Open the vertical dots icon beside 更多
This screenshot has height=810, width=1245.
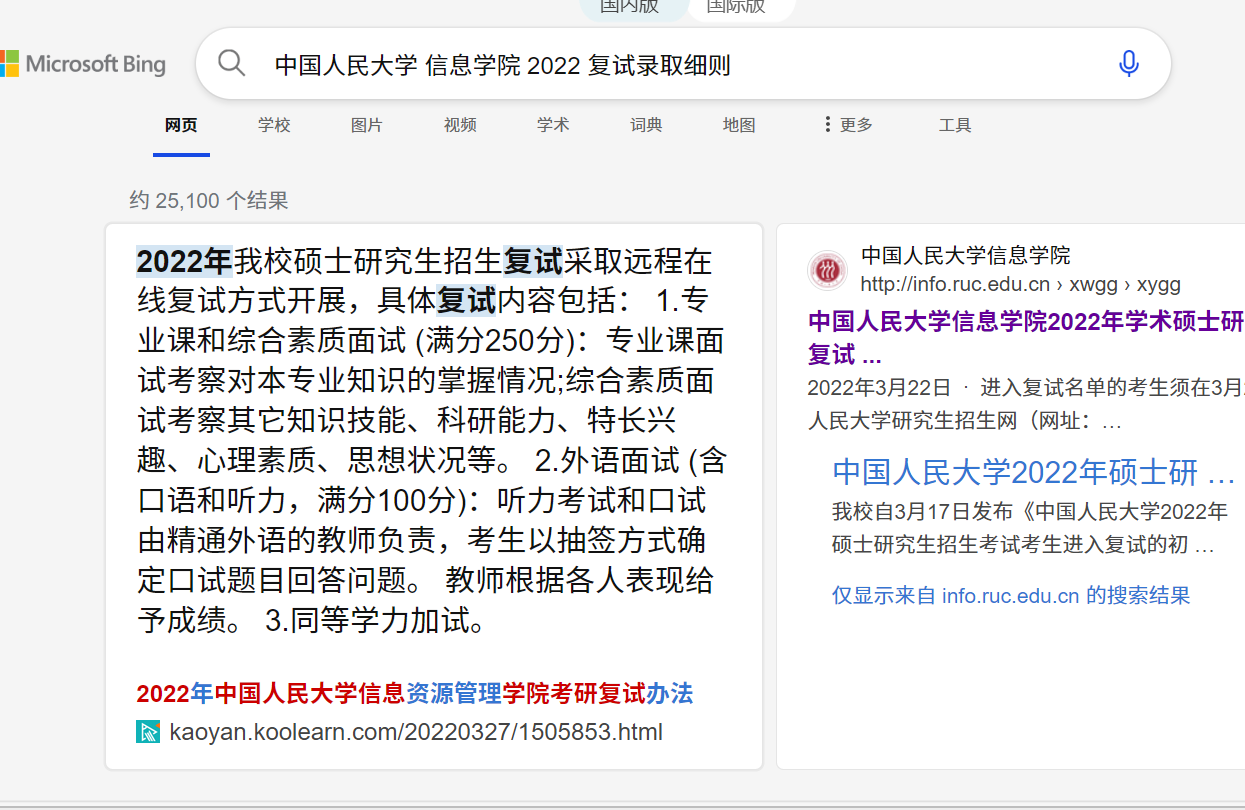pos(826,124)
